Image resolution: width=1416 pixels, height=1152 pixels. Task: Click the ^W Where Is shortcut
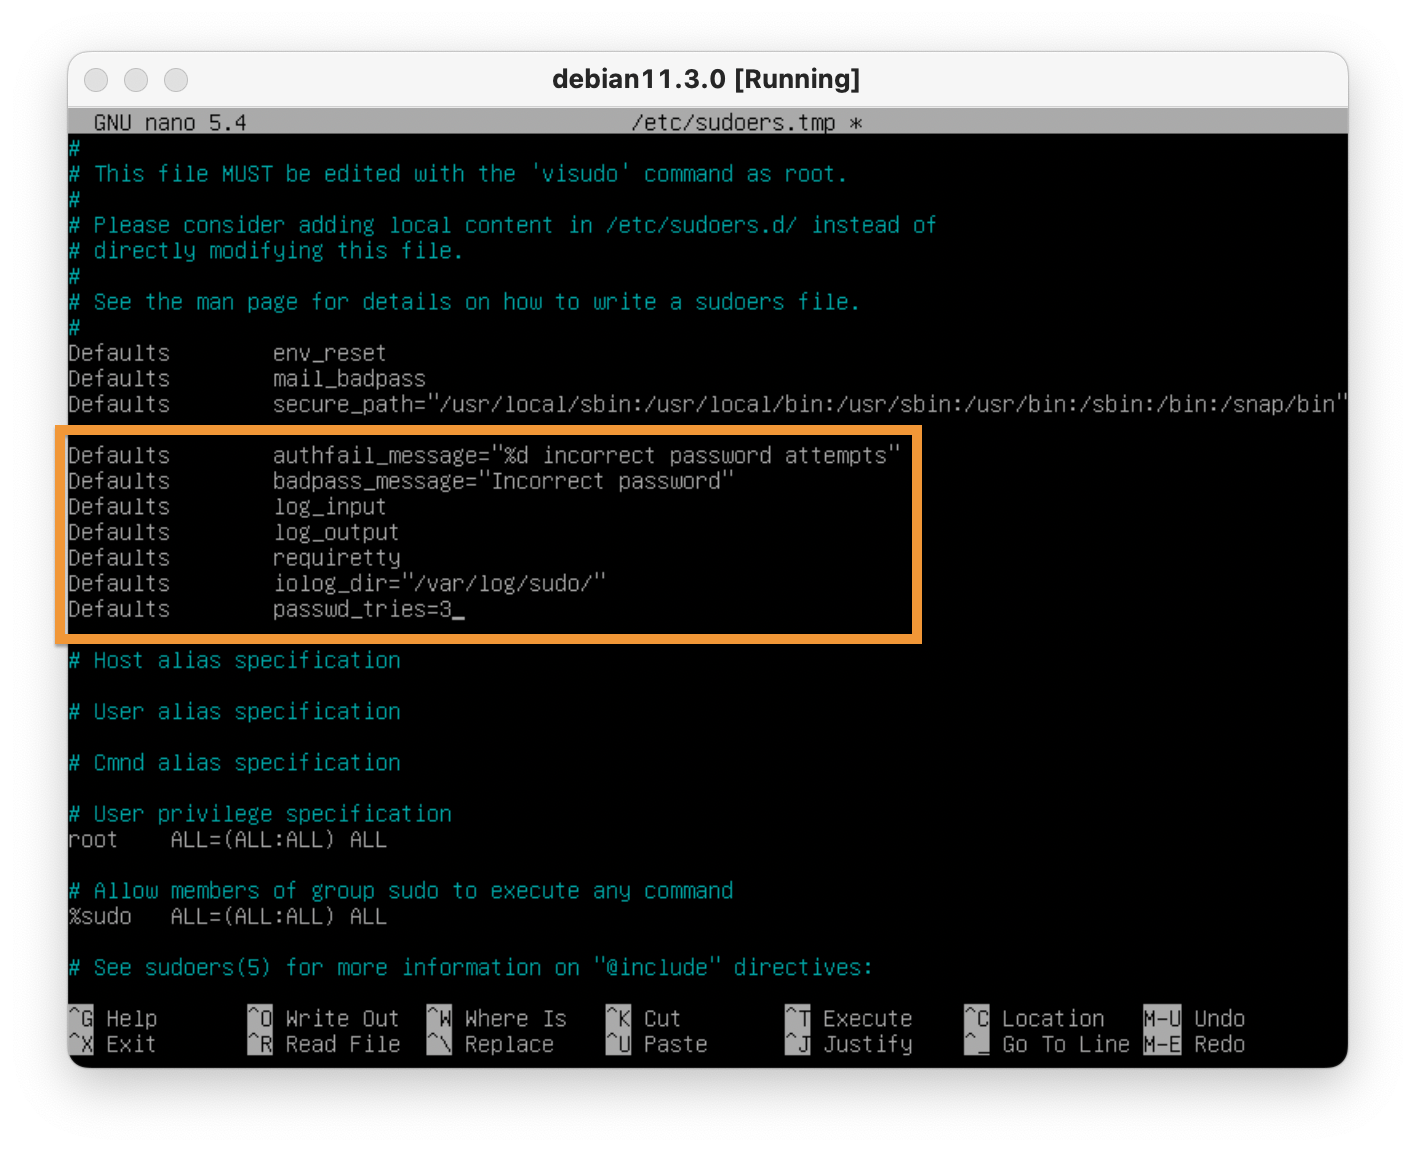[x=497, y=1018]
